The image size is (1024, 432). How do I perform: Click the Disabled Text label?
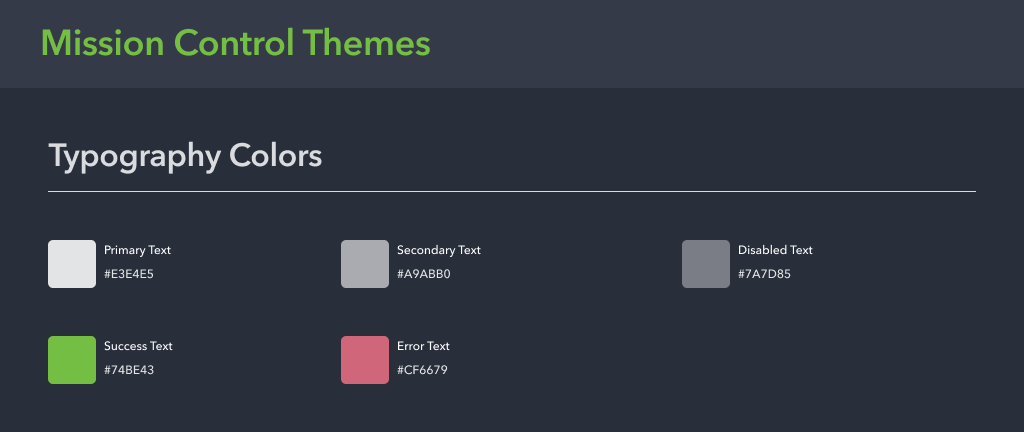point(775,250)
